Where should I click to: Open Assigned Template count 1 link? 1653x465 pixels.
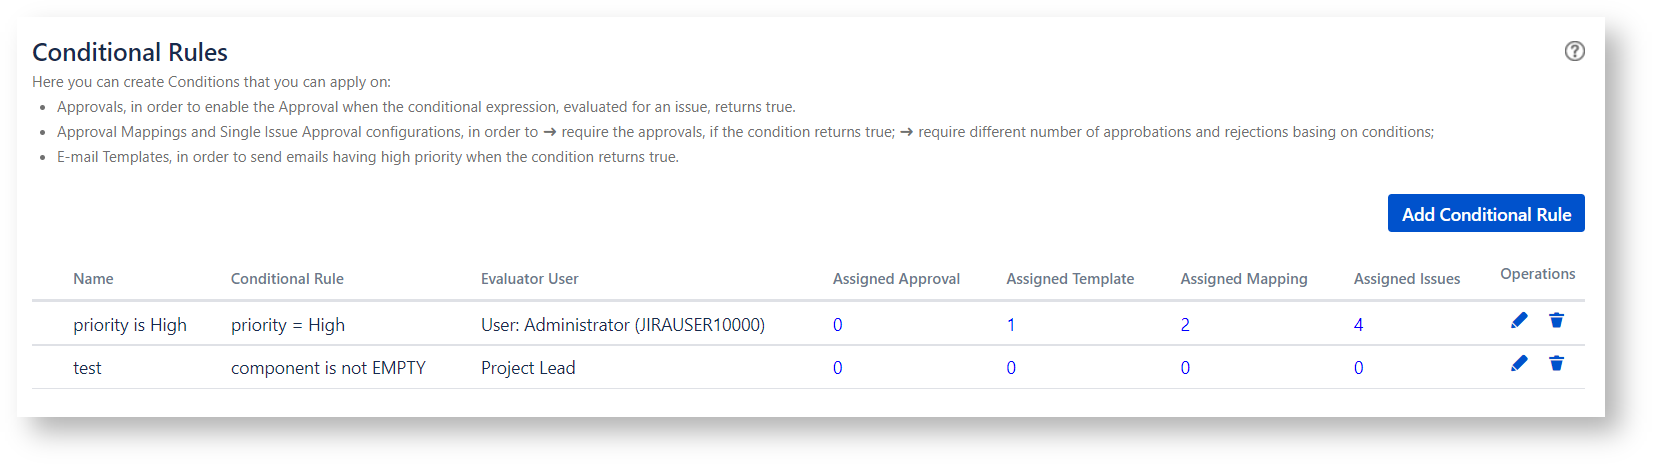tap(1011, 325)
